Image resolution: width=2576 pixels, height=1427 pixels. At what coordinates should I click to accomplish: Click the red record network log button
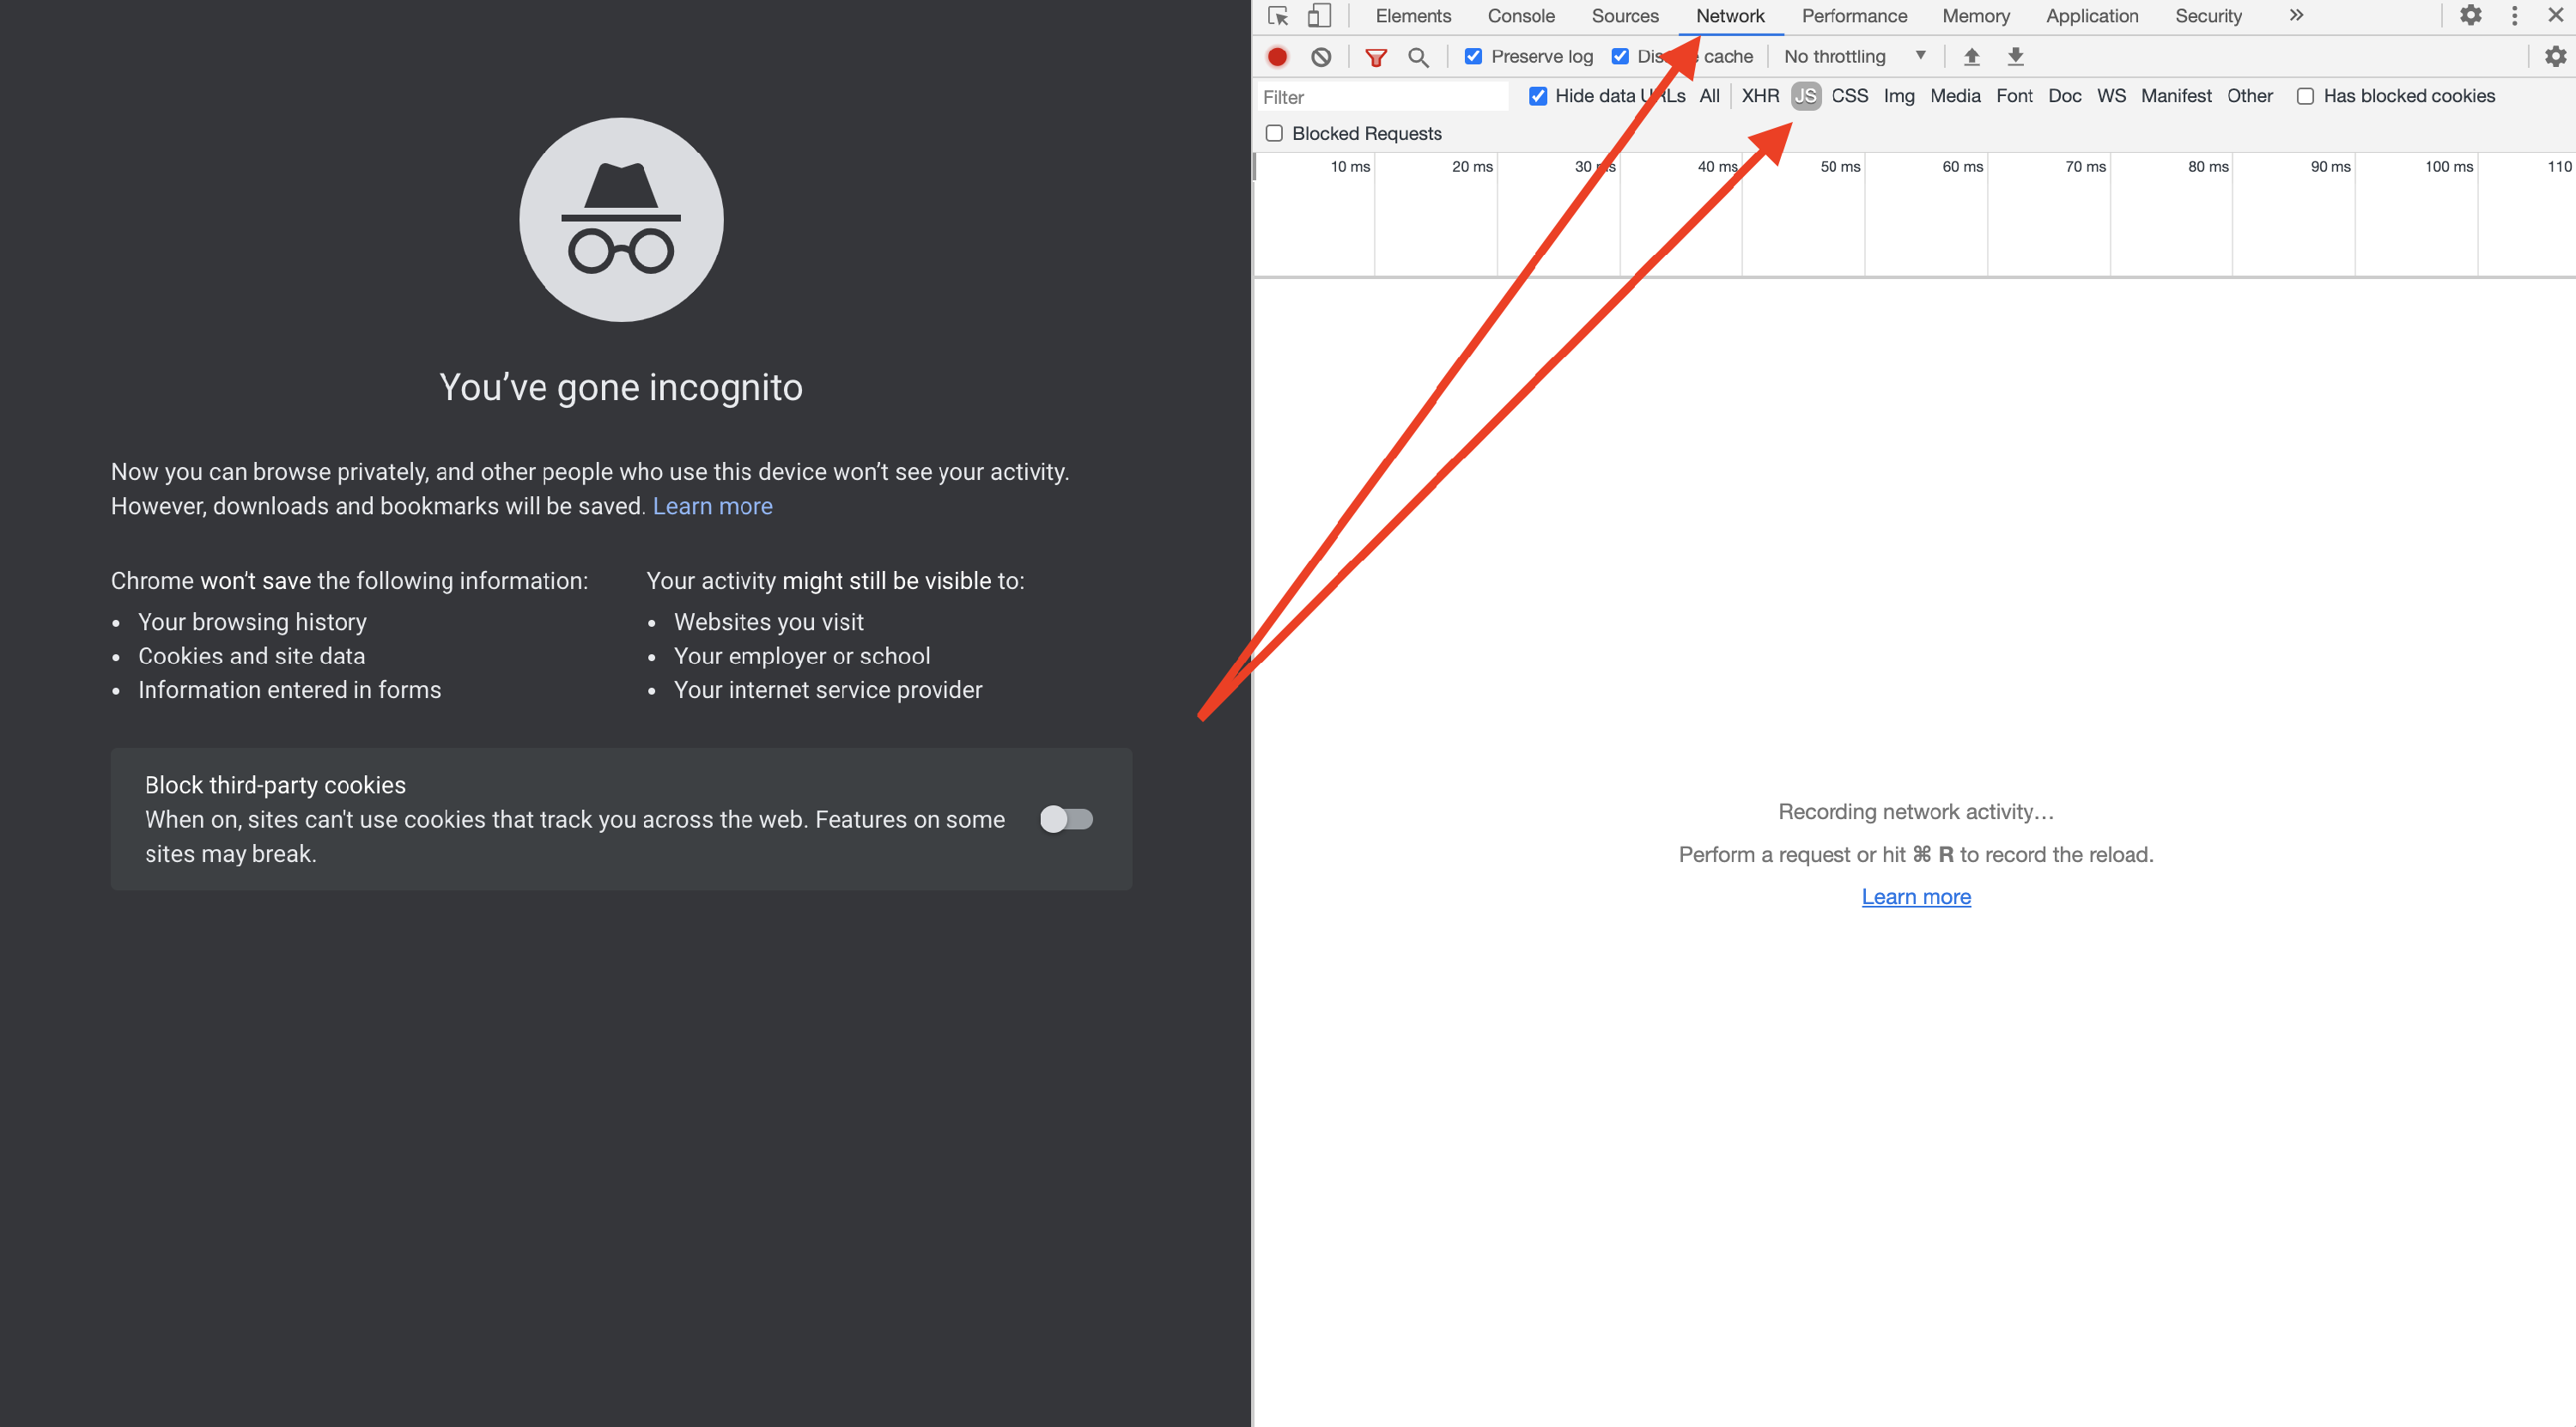pos(1276,57)
